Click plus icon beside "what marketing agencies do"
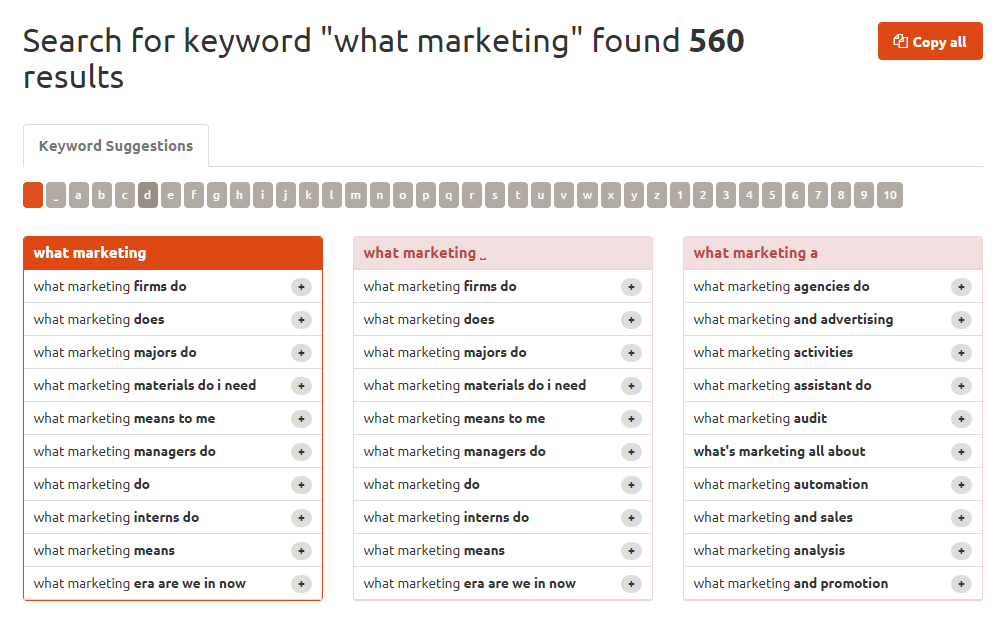1006x624 pixels. [x=961, y=287]
